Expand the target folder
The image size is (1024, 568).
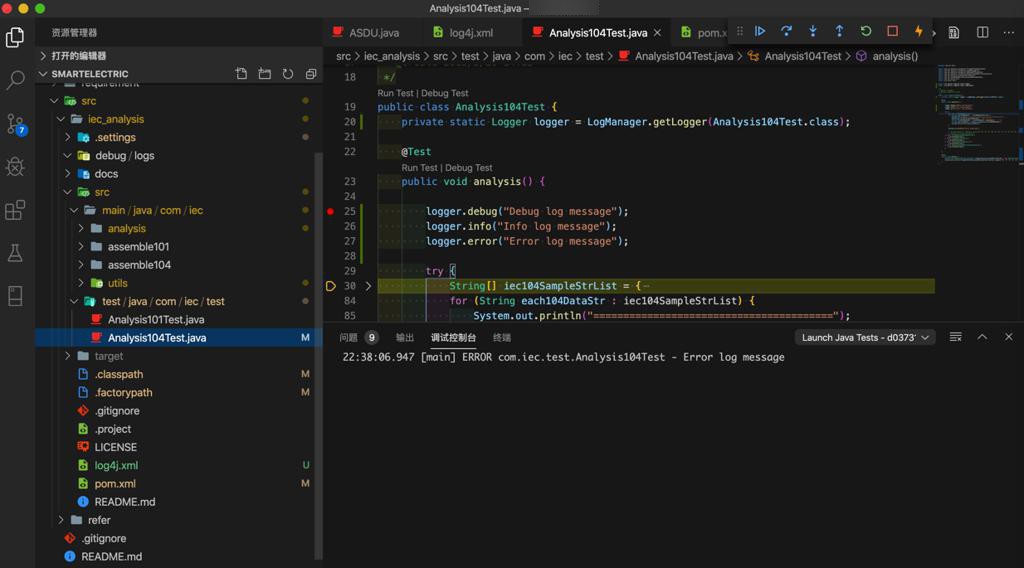pos(108,356)
